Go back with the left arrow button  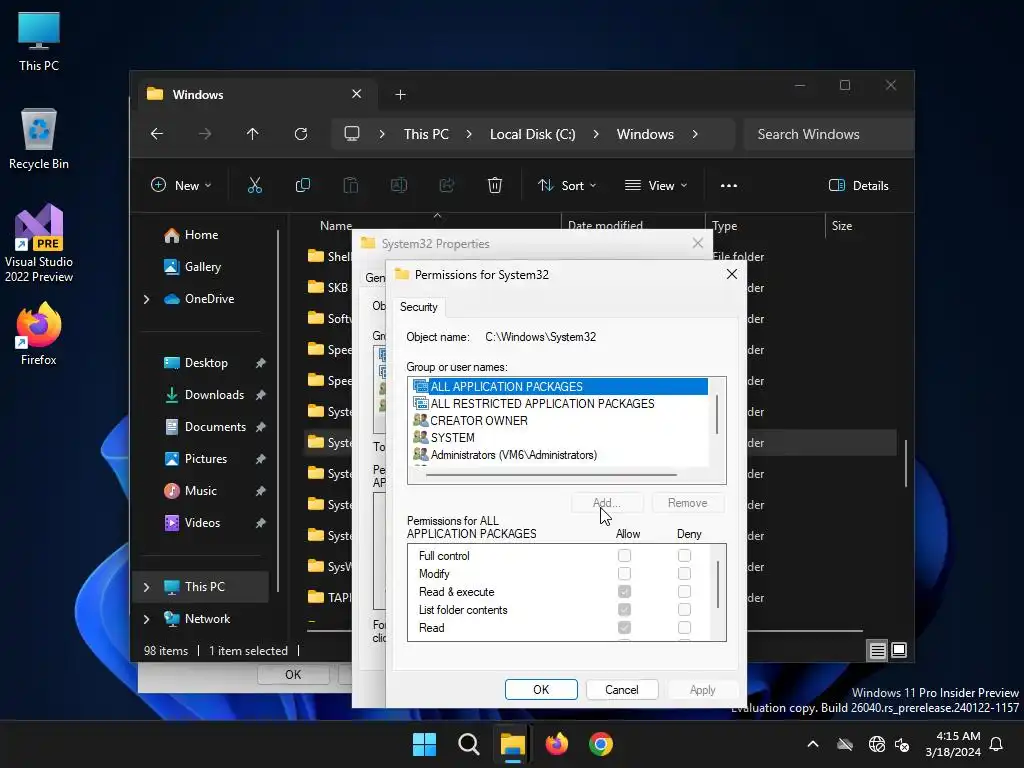[157, 134]
